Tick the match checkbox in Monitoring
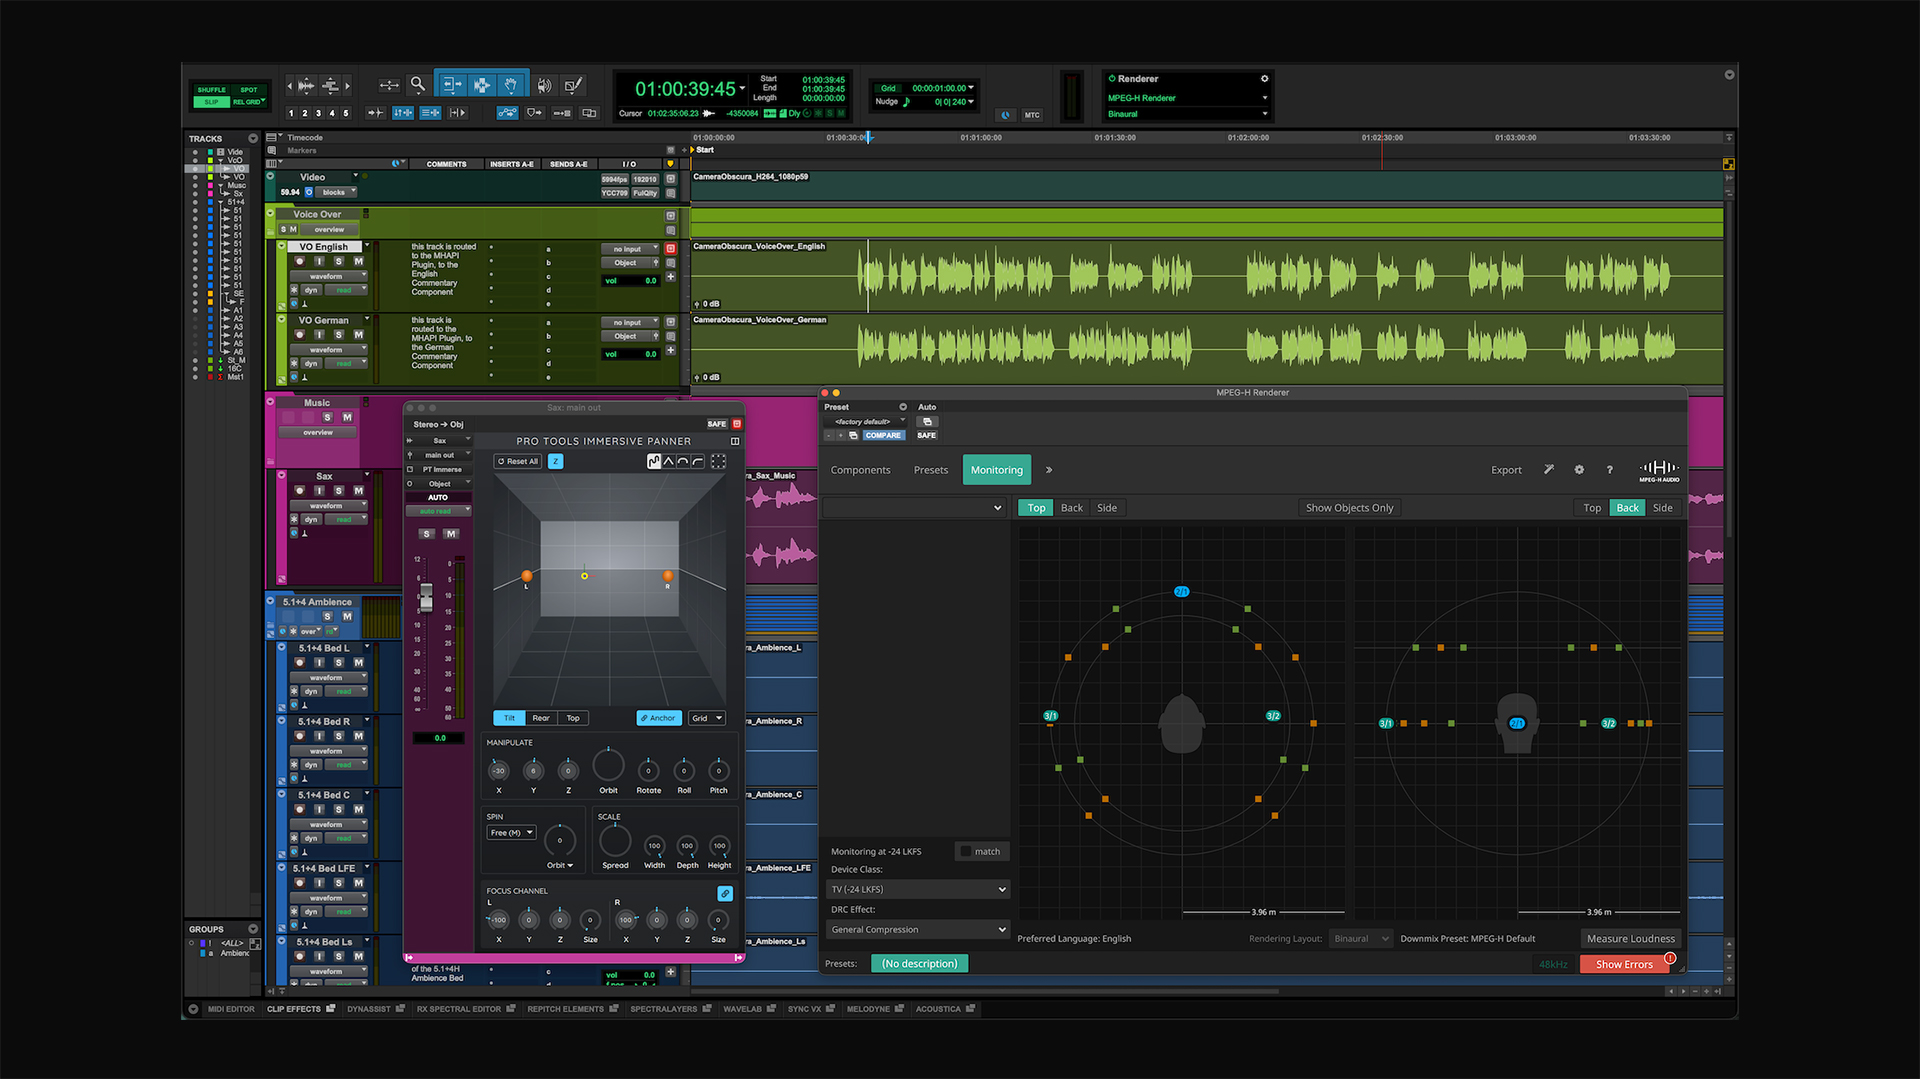The width and height of the screenshot is (1920, 1079). 965,851
